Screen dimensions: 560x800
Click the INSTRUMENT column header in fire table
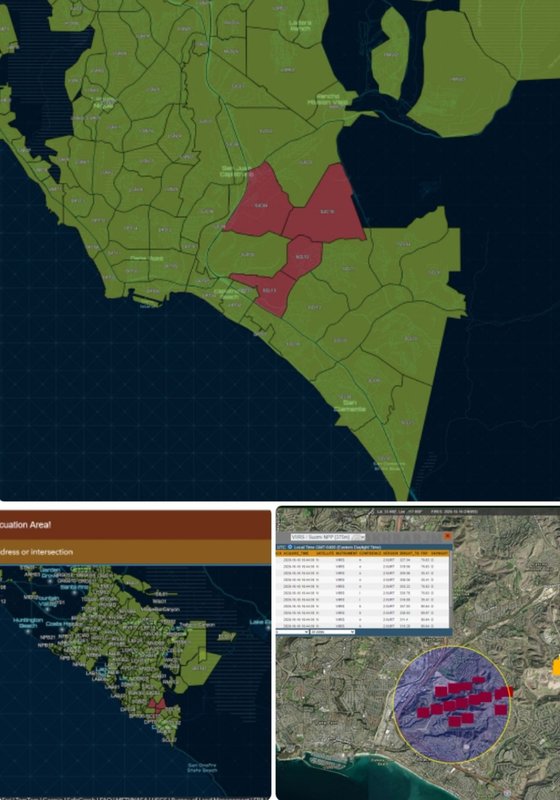(x=347, y=553)
